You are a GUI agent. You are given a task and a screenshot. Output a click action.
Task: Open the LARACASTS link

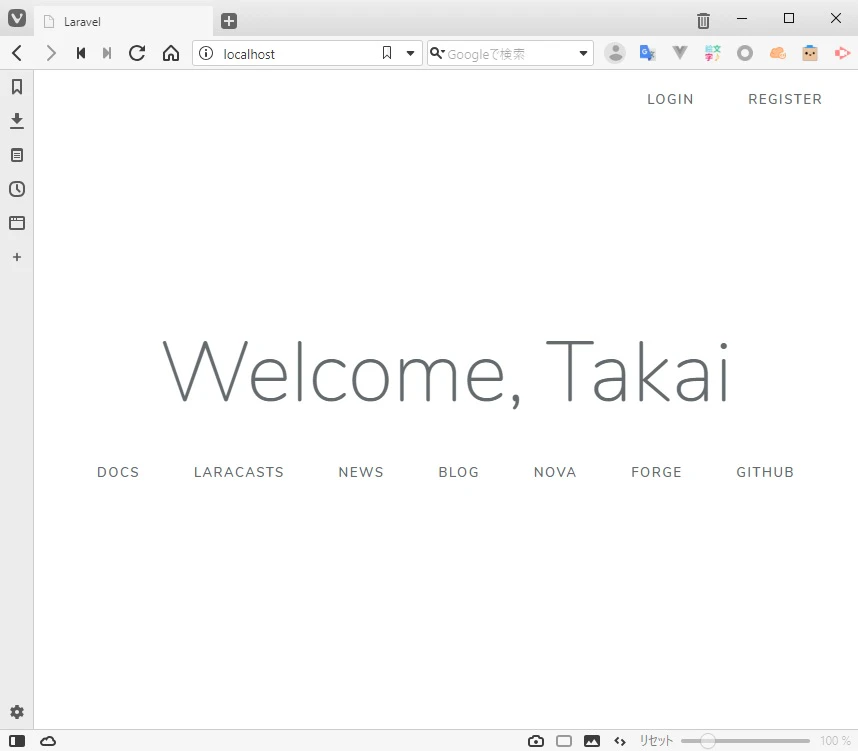(239, 472)
